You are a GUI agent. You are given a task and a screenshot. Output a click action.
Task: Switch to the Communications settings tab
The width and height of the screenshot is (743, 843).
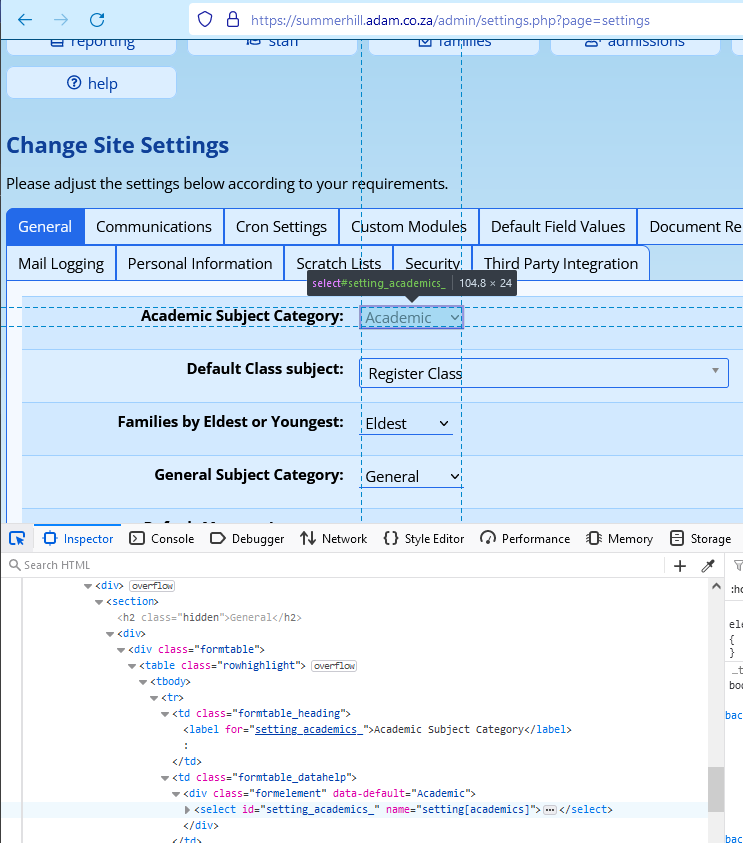[x=154, y=227]
